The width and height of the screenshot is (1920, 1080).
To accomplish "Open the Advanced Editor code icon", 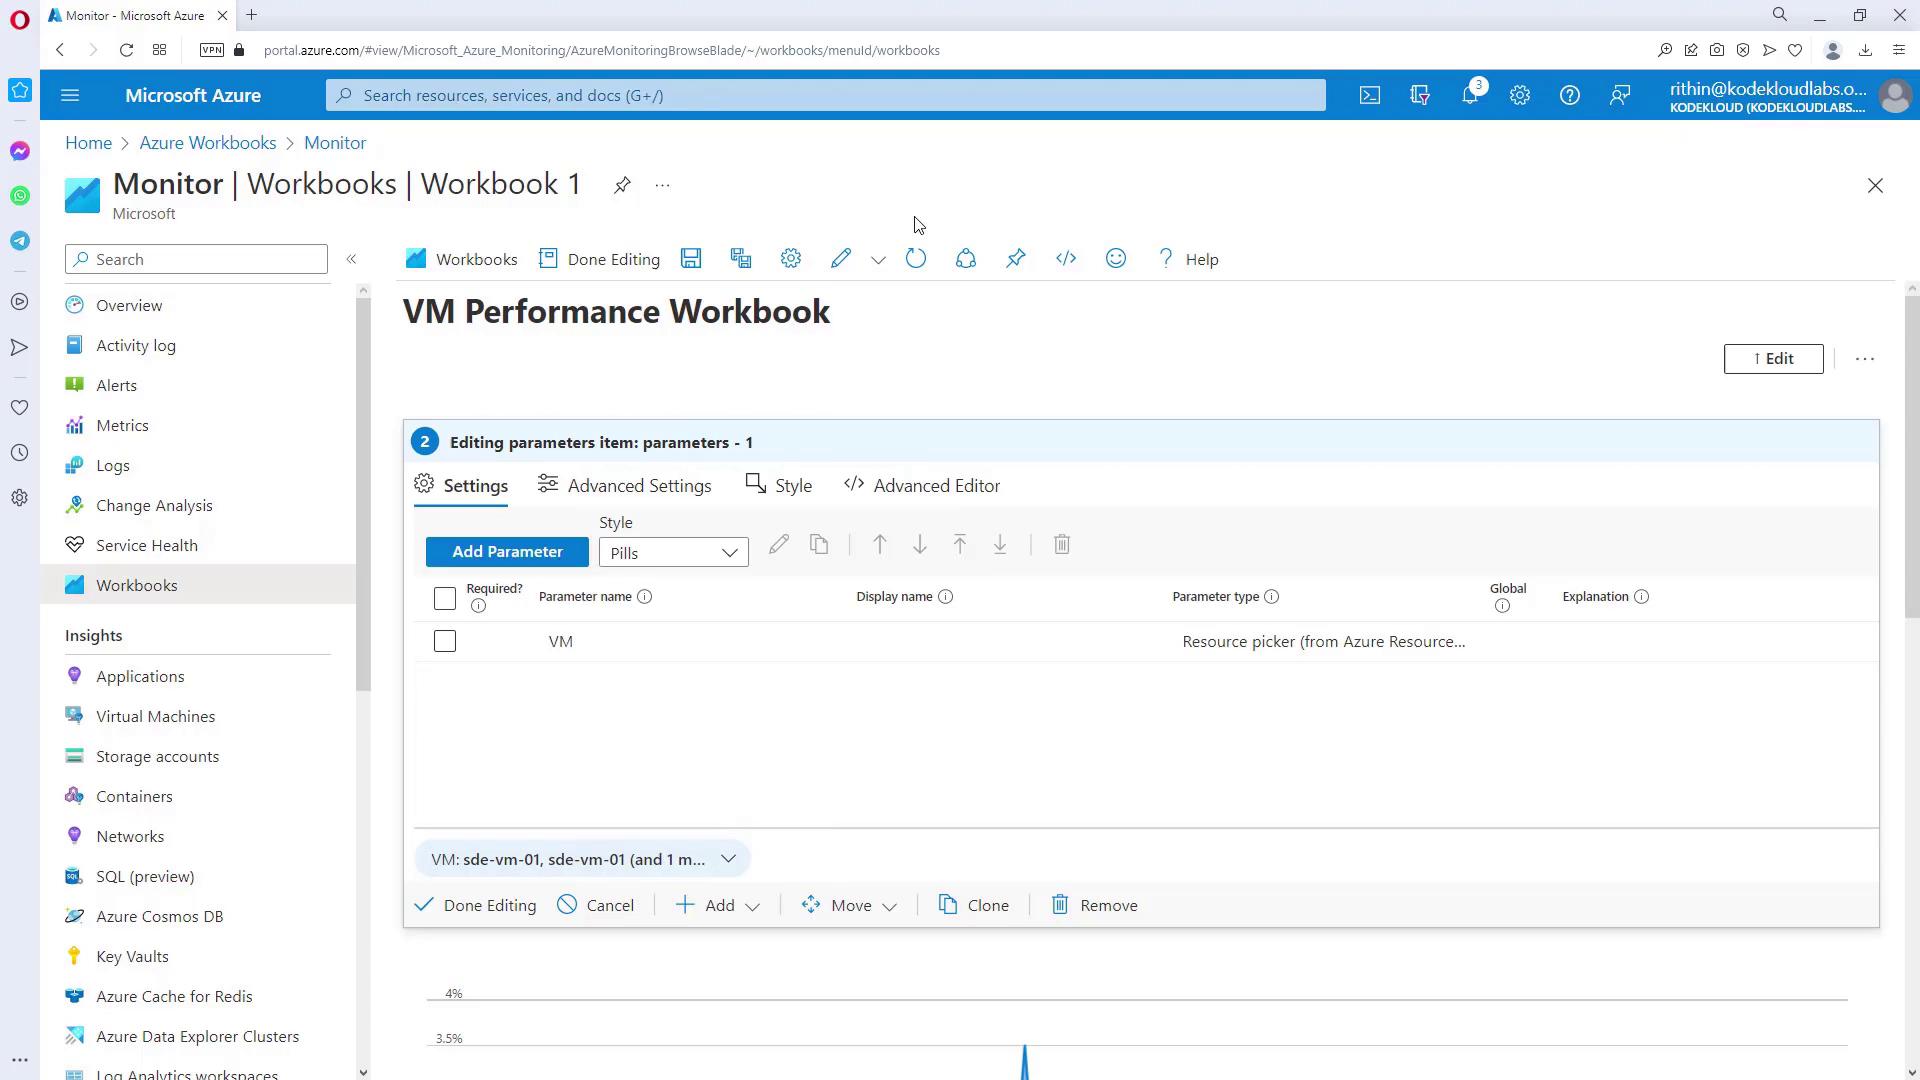I will 1066,259.
